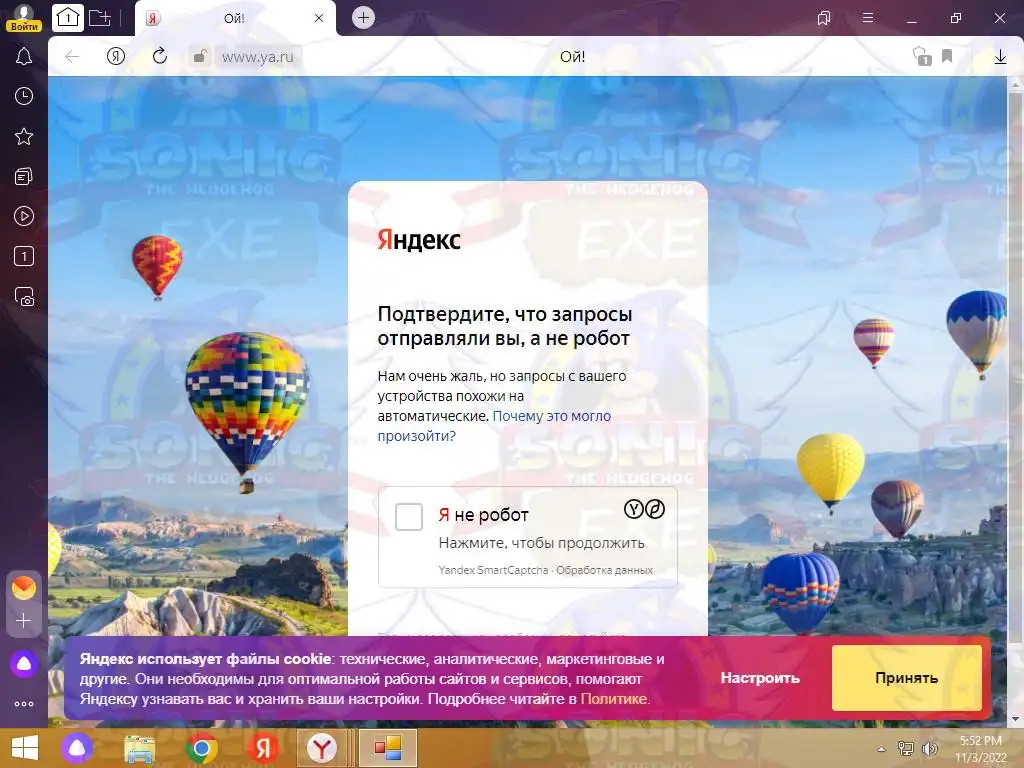Screen dimensions: 1024x768
Task: Close the Ой! tab
Action: pos(319,18)
